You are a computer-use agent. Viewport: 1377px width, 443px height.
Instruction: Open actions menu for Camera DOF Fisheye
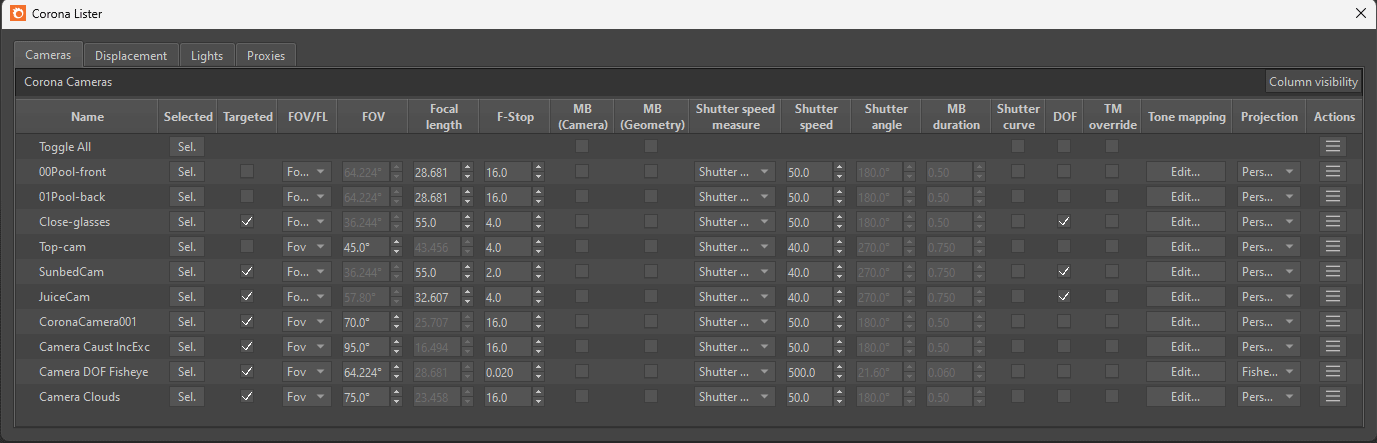pyautogui.click(x=1333, y=372)
